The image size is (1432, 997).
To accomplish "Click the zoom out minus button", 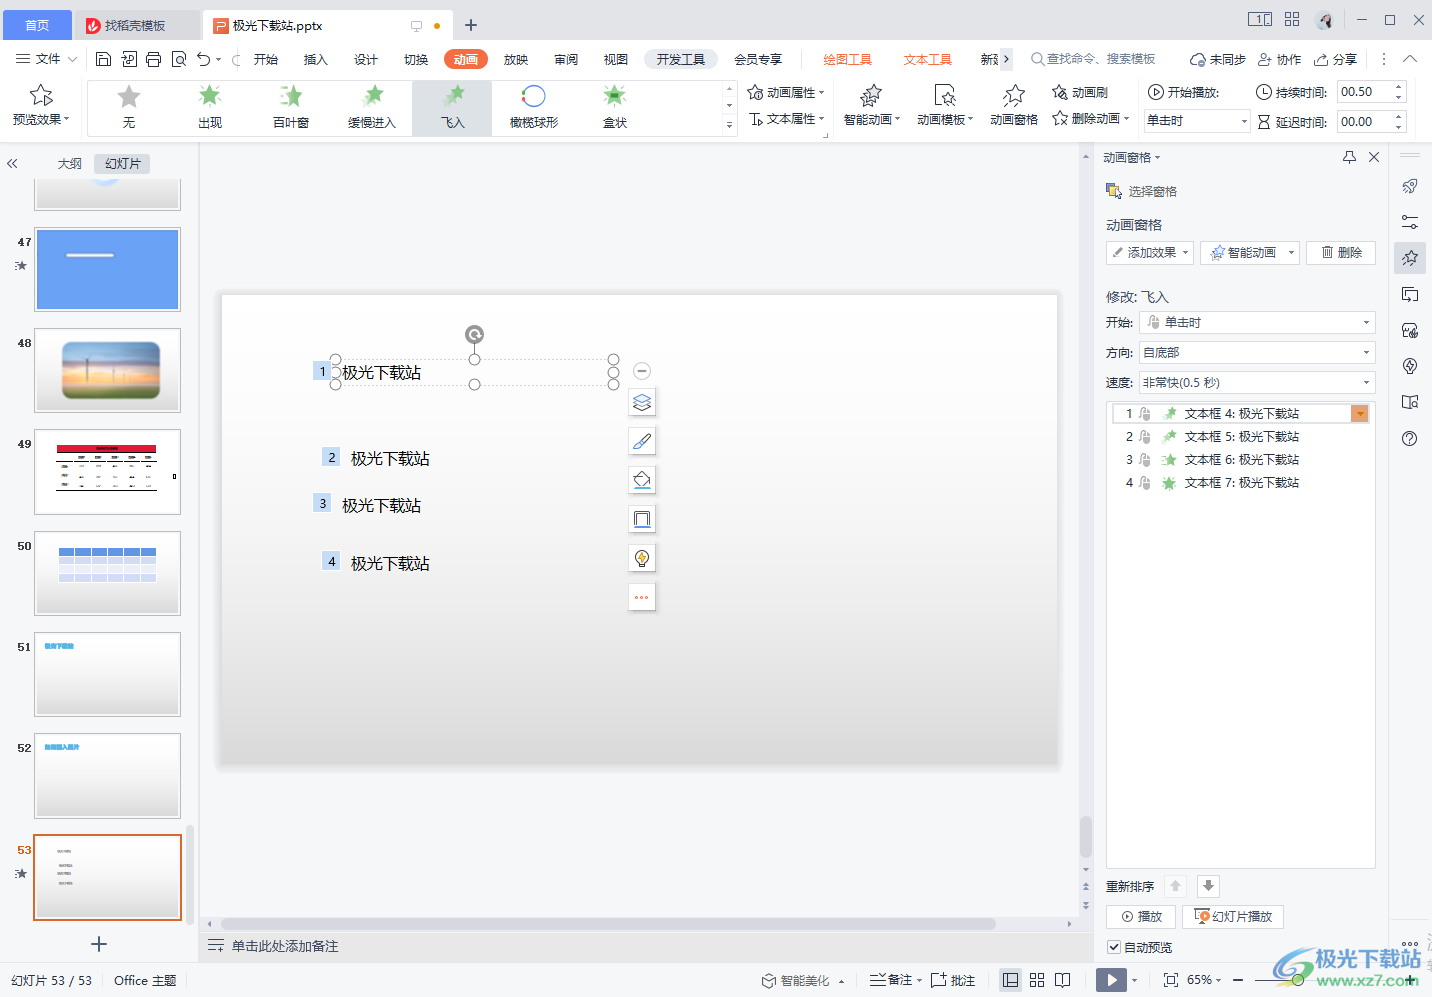I will [x=1238, y=980].
